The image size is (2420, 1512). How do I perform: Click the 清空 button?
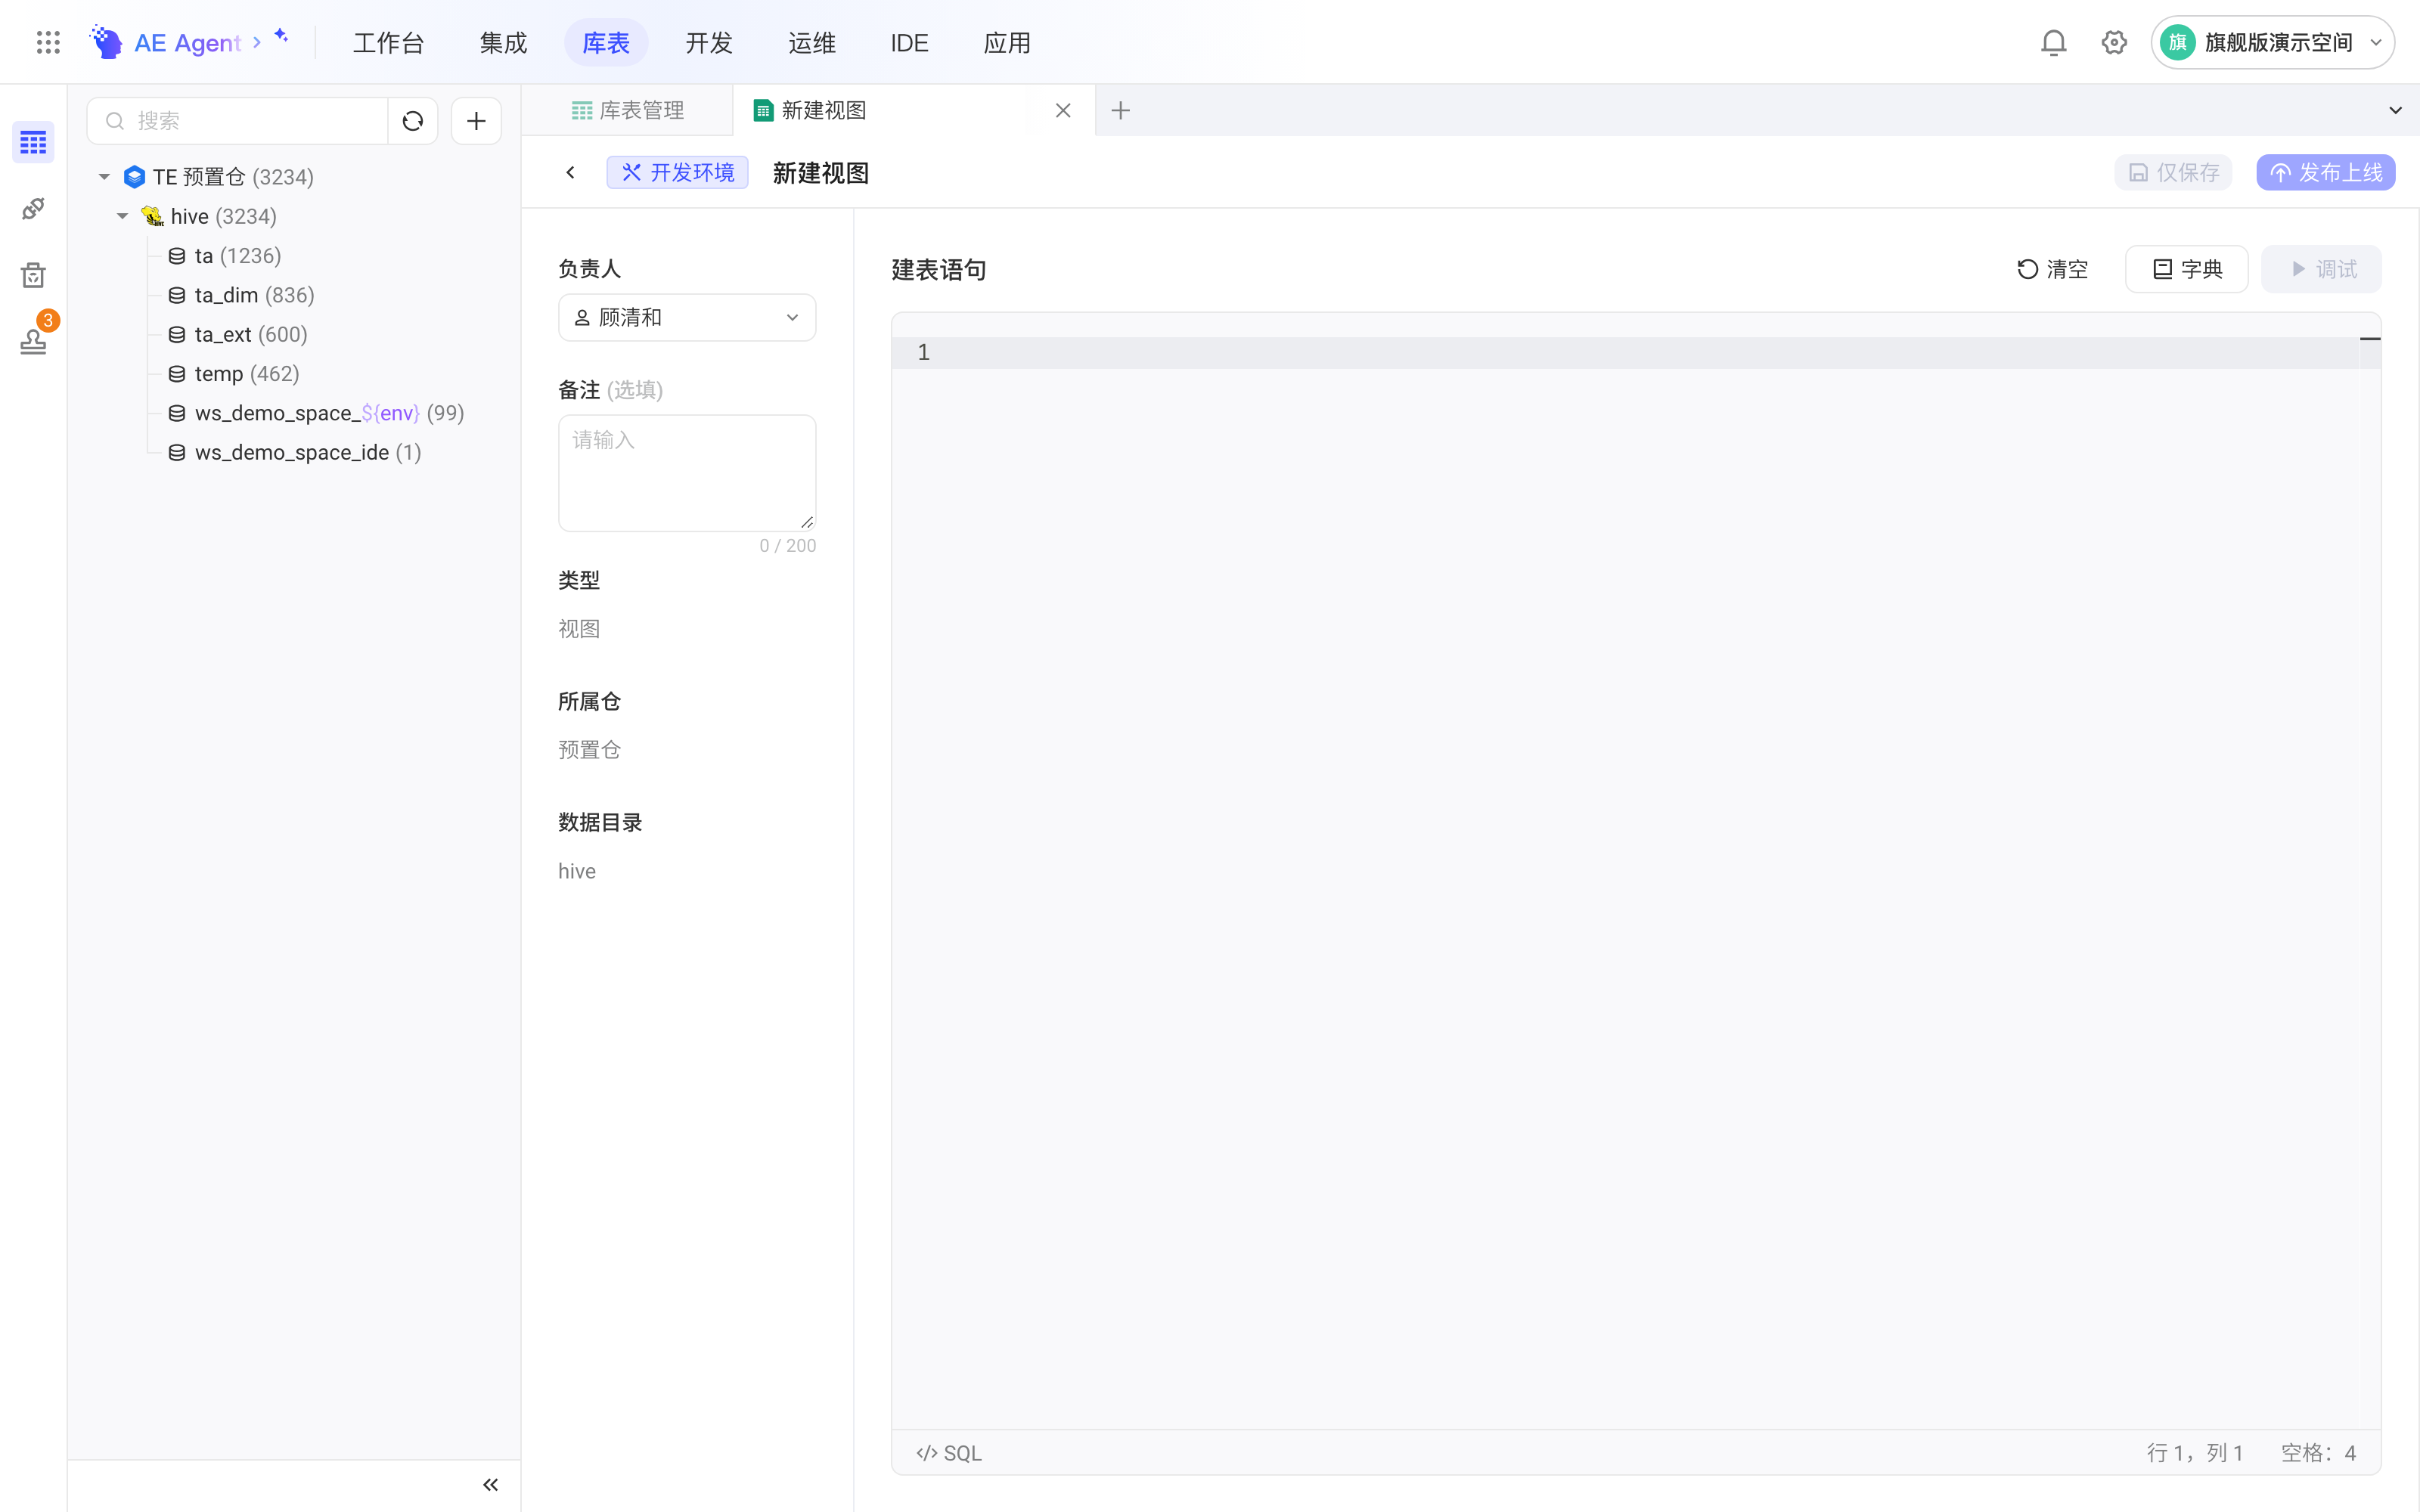pos(2052,269)
